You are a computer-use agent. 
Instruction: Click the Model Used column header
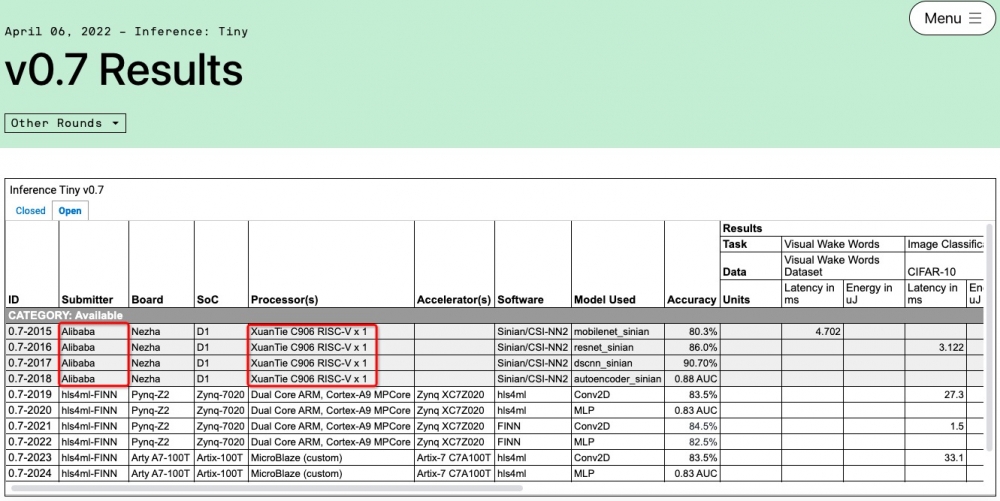coord(605,300)
